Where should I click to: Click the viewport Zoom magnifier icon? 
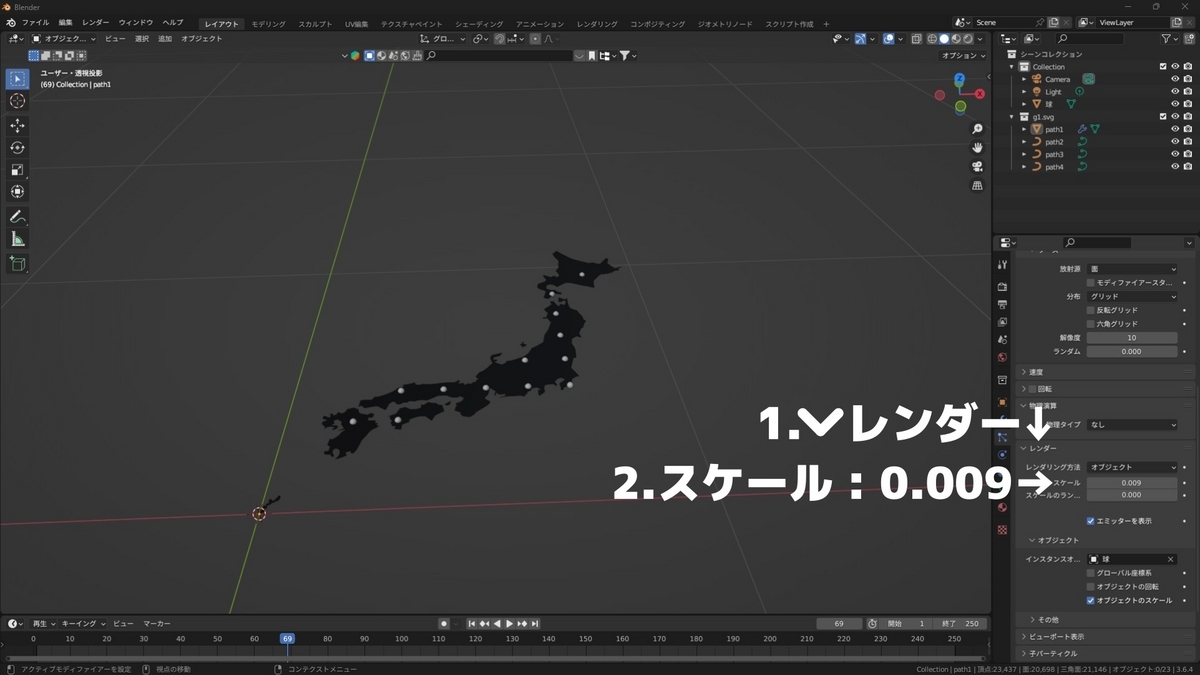click(977, 128)
